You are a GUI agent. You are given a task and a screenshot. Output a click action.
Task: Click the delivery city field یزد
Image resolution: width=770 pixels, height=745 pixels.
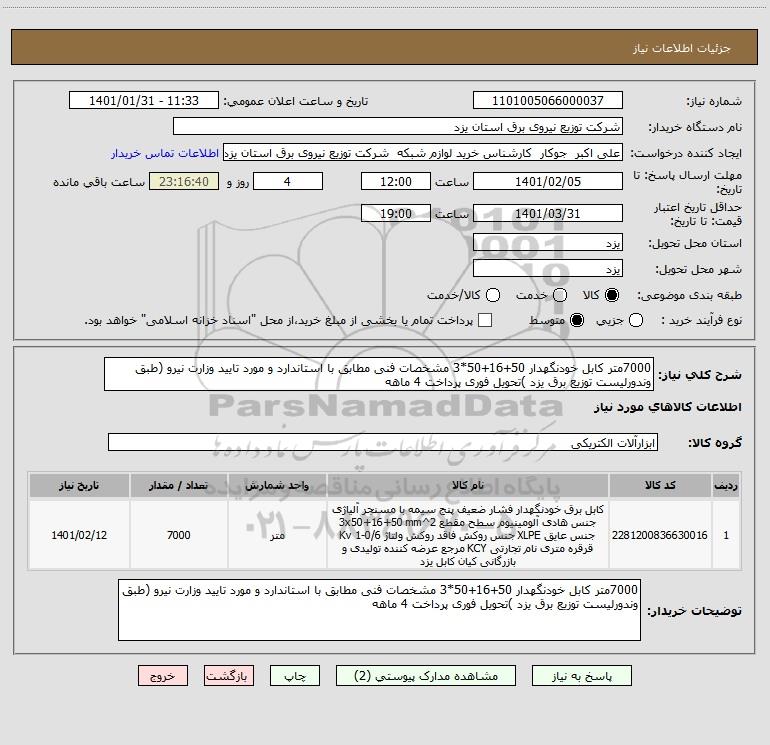click(548, 269)
